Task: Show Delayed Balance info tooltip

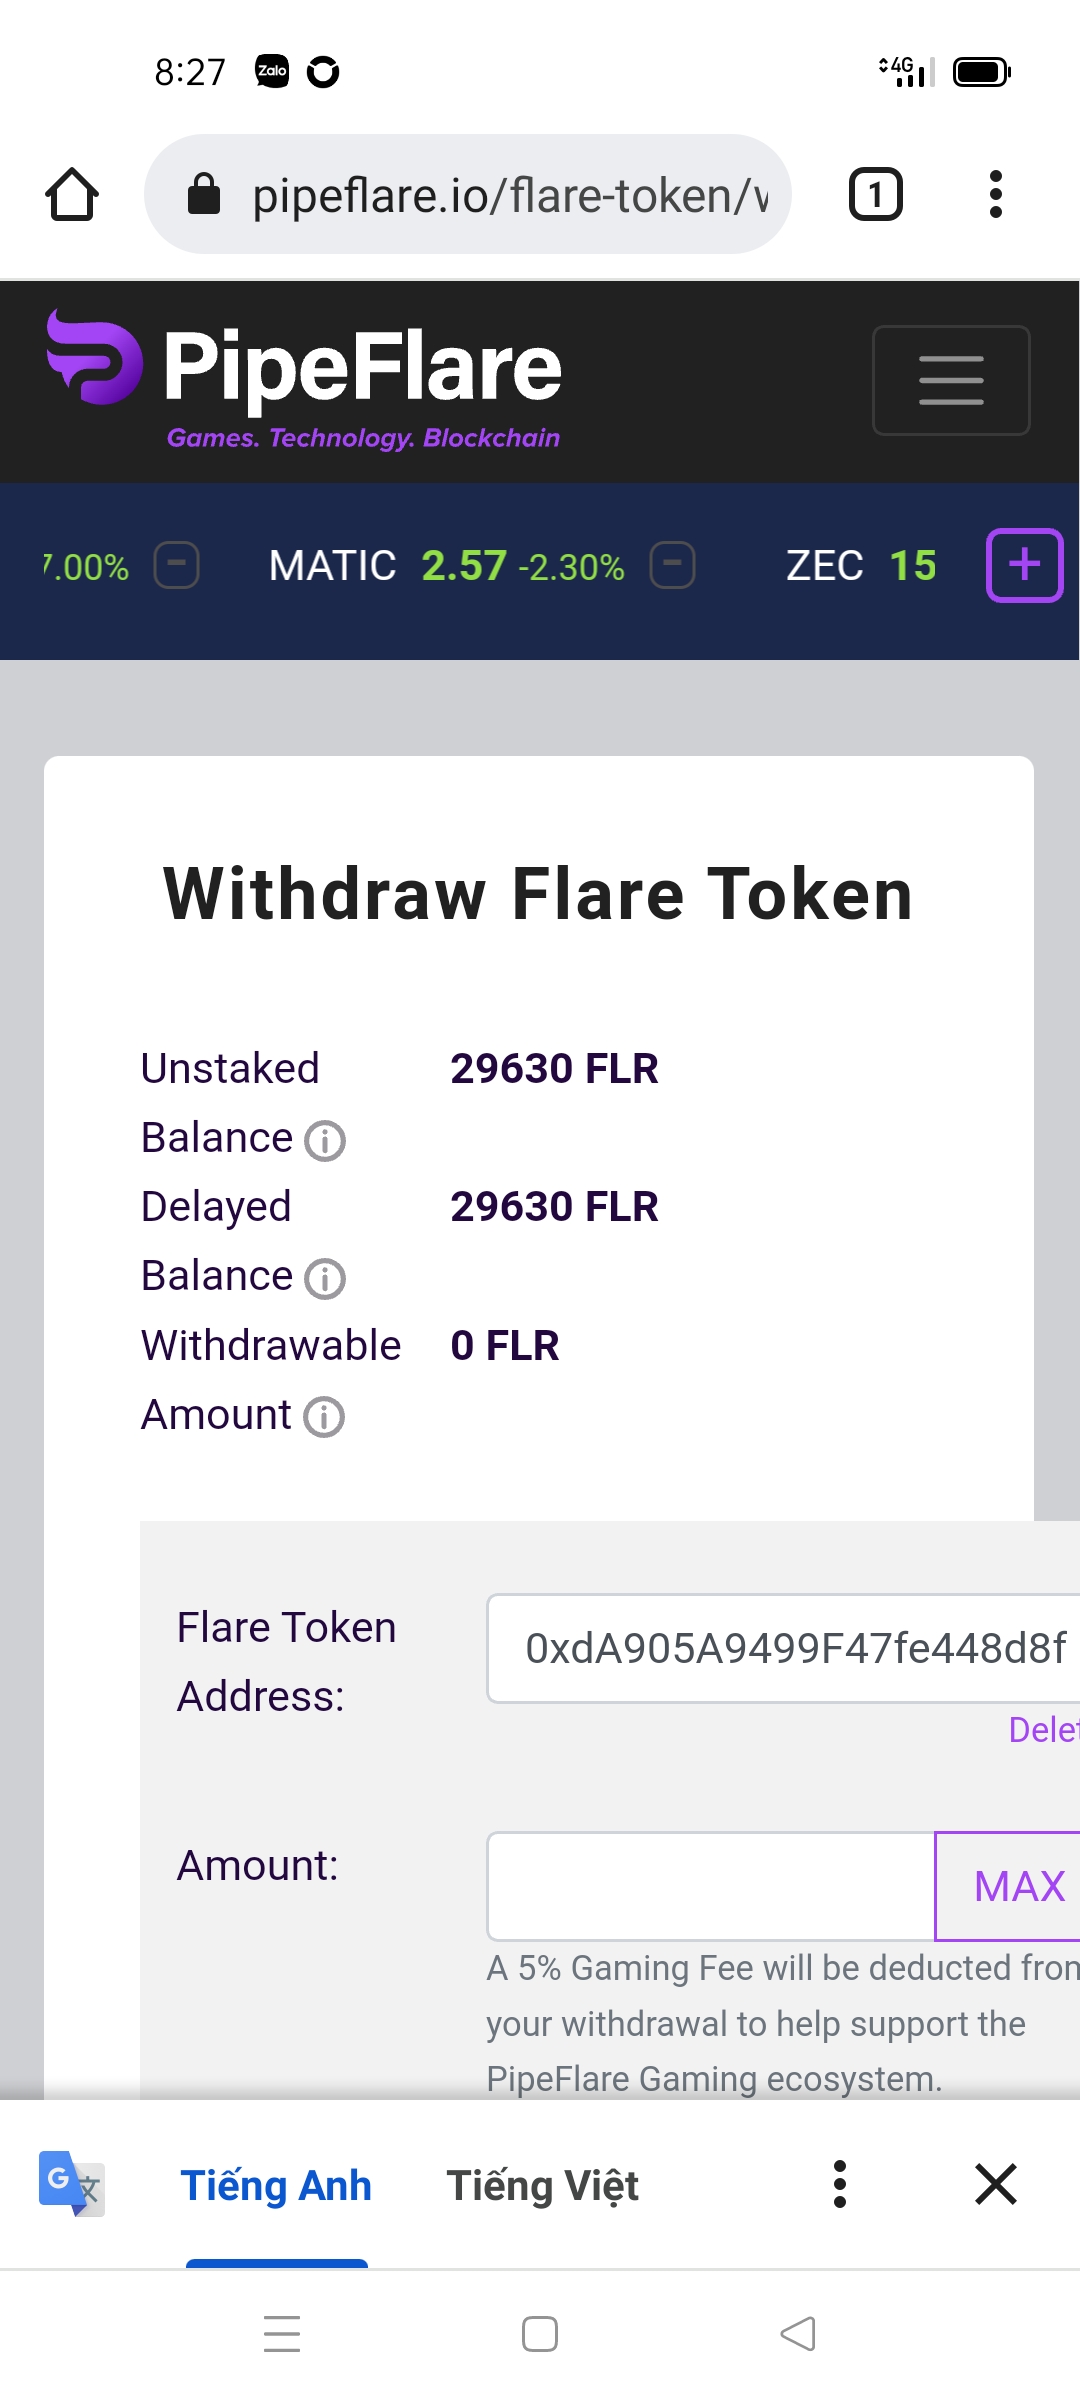Action: coord(325,1278)
